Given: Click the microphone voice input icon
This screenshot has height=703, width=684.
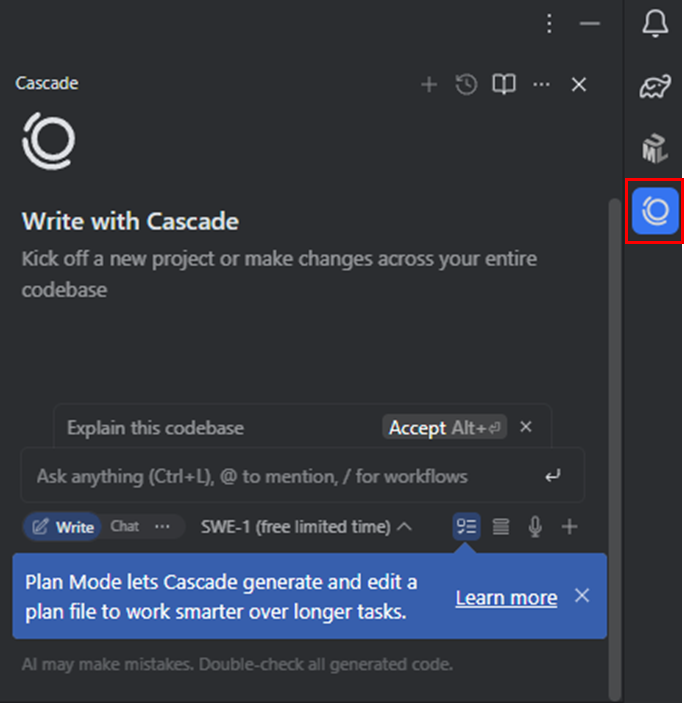Looking at the screenshot, I should click(x=535, y=526).
